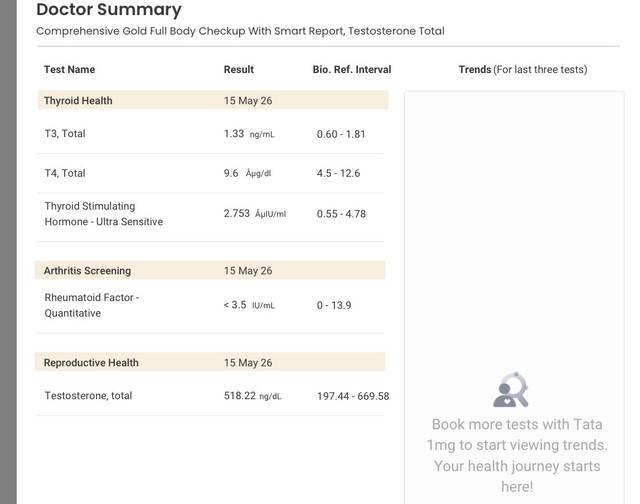Image resolution: width=640 pixels, height=504 pixels.
Task: Click the reference range '197.44 - 669.58'
Action: (x=353, y=396)
